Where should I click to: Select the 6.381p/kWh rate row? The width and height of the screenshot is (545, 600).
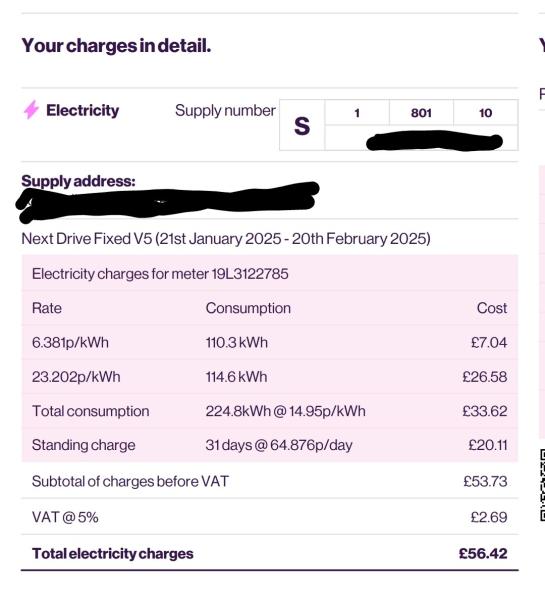pyautogui.click(x=270, y=342)
